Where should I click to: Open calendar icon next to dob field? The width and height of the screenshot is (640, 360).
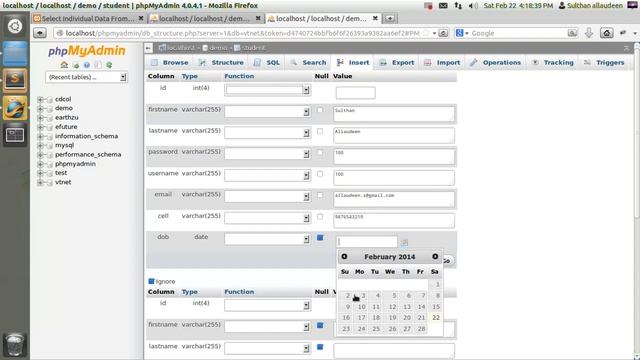[404, 242]
